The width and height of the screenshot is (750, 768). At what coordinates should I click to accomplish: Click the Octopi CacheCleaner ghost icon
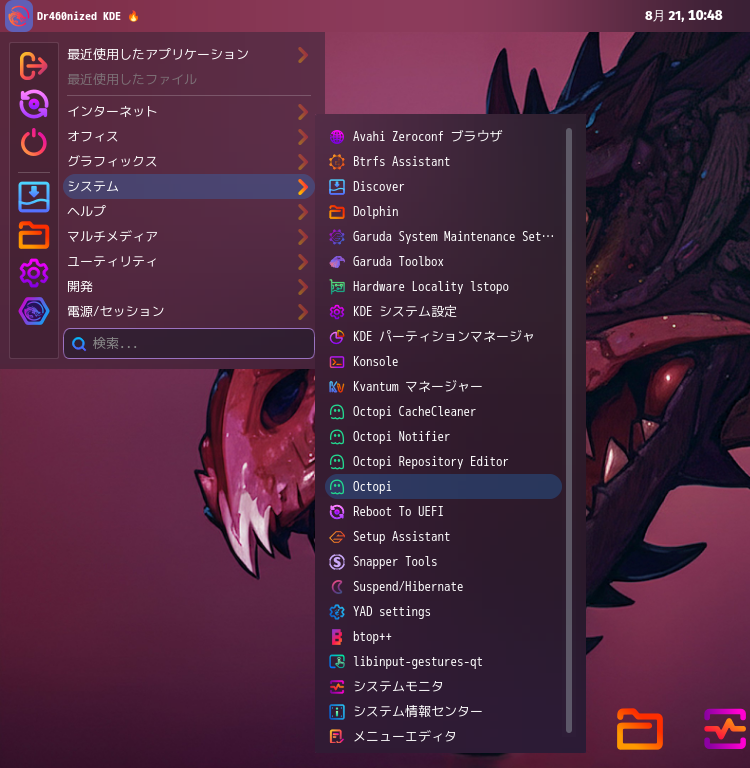[x=337, y=411]
